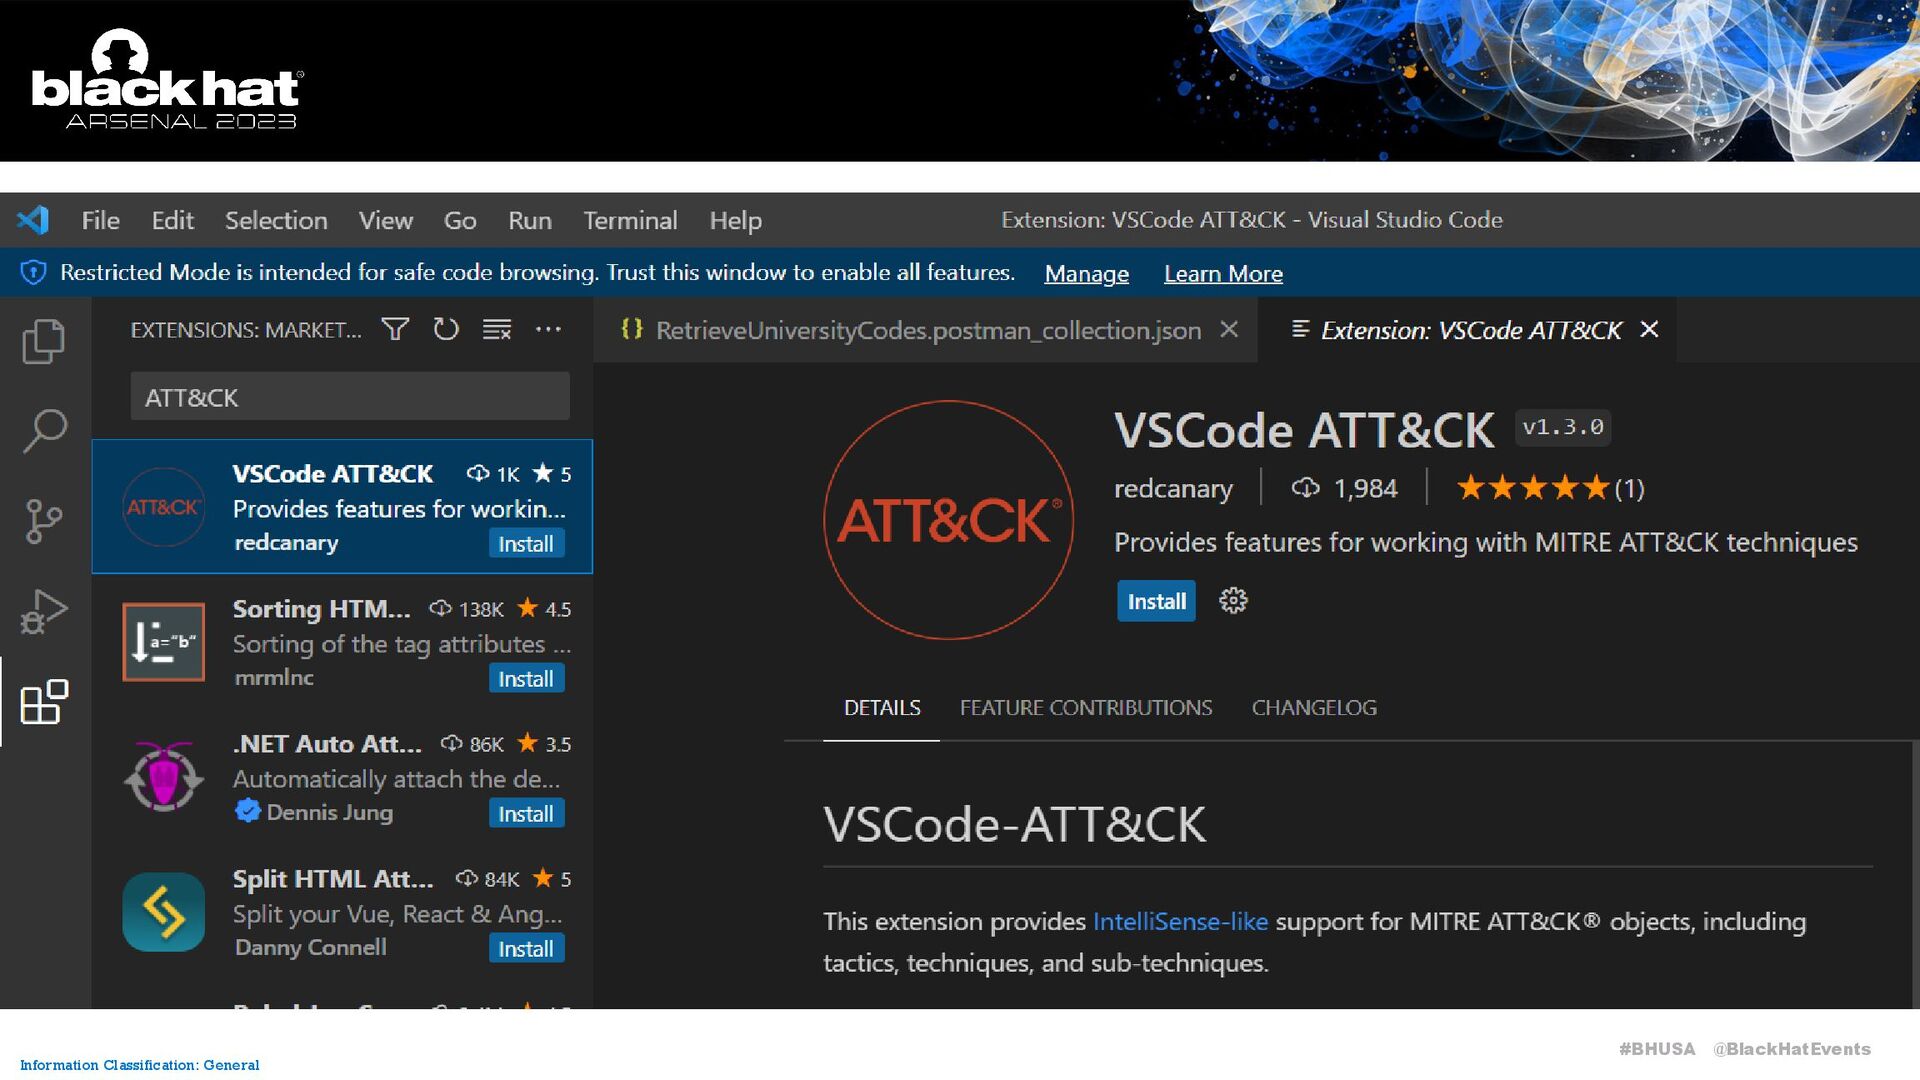The height and width of the screenshot is (1080, 1920).
Task: Open the IntelliSense-like link
Action: point(1180,921)
